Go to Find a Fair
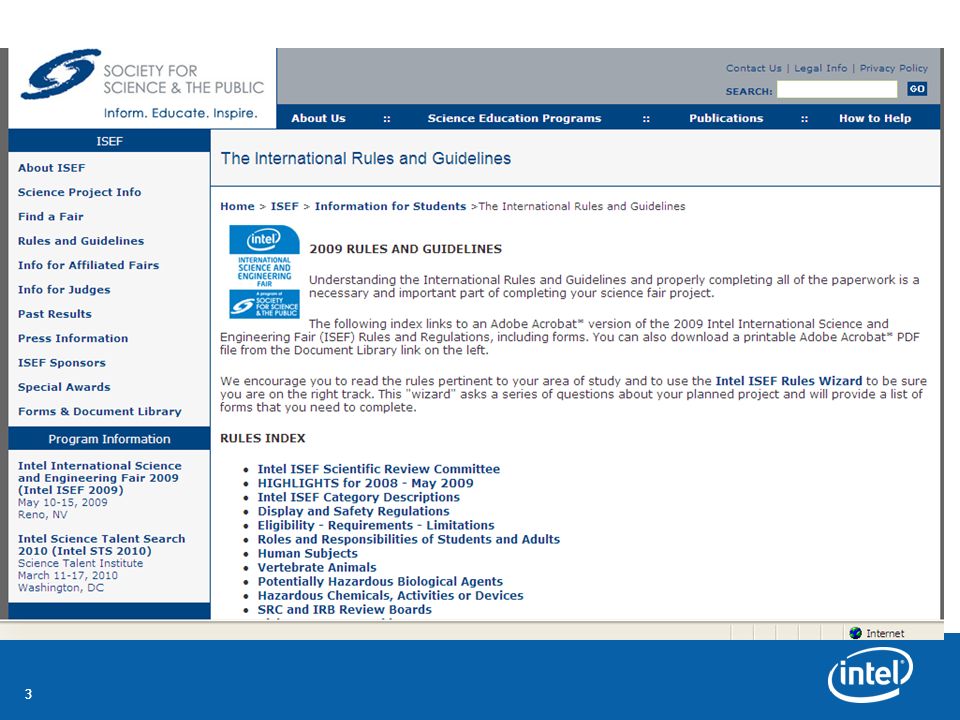 coord(50,217)
